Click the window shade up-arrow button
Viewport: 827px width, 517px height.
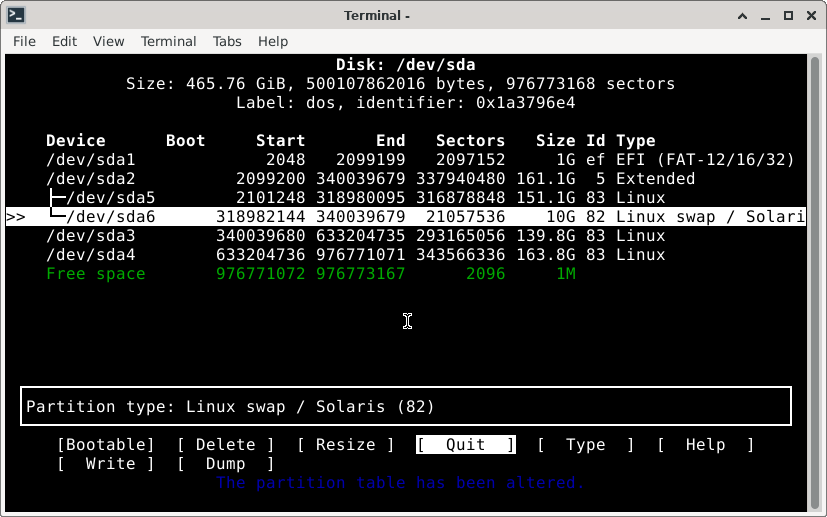click(742, 15)
